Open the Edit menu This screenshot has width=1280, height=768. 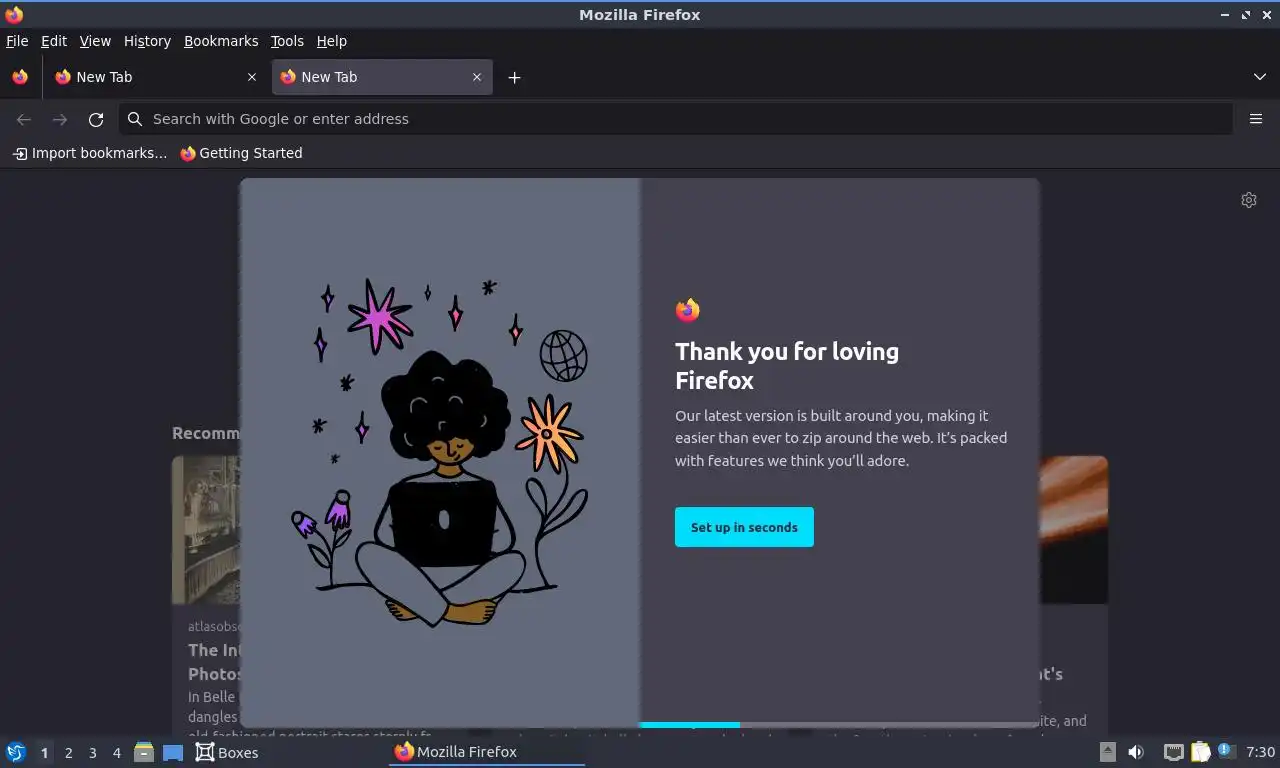54,41
